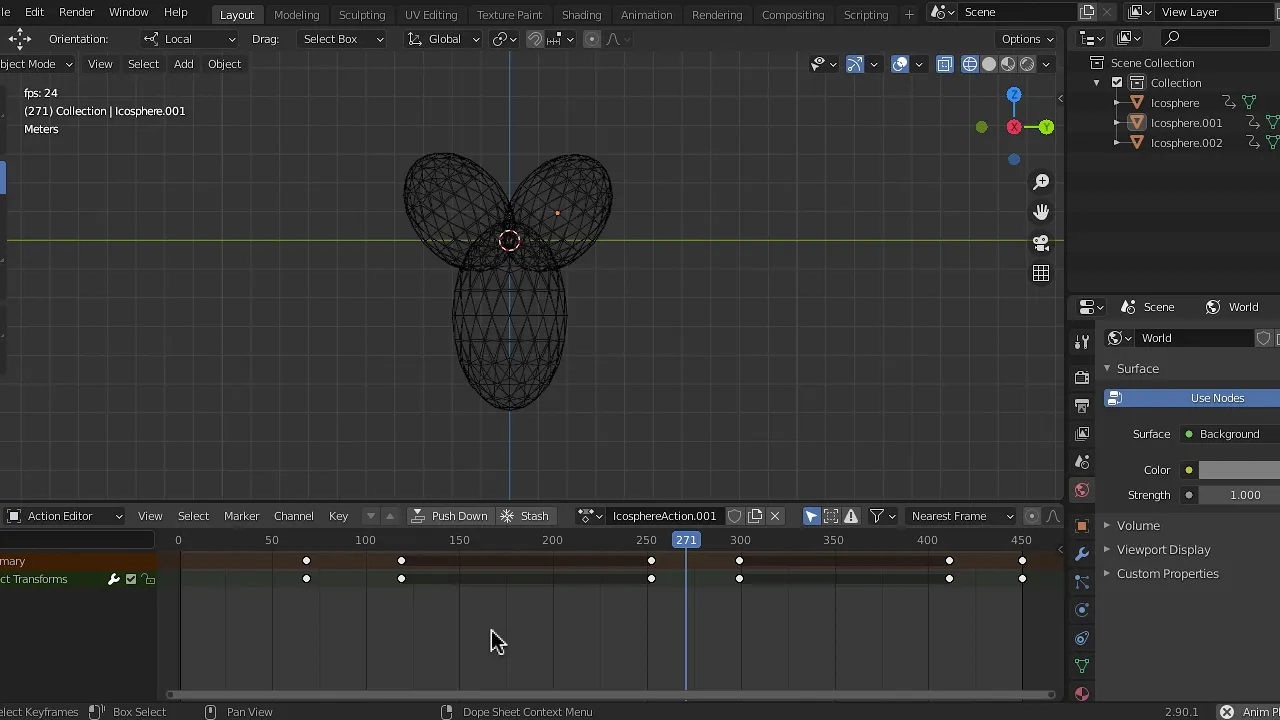Open the Material properties sphere icon

click(1082, 693)
